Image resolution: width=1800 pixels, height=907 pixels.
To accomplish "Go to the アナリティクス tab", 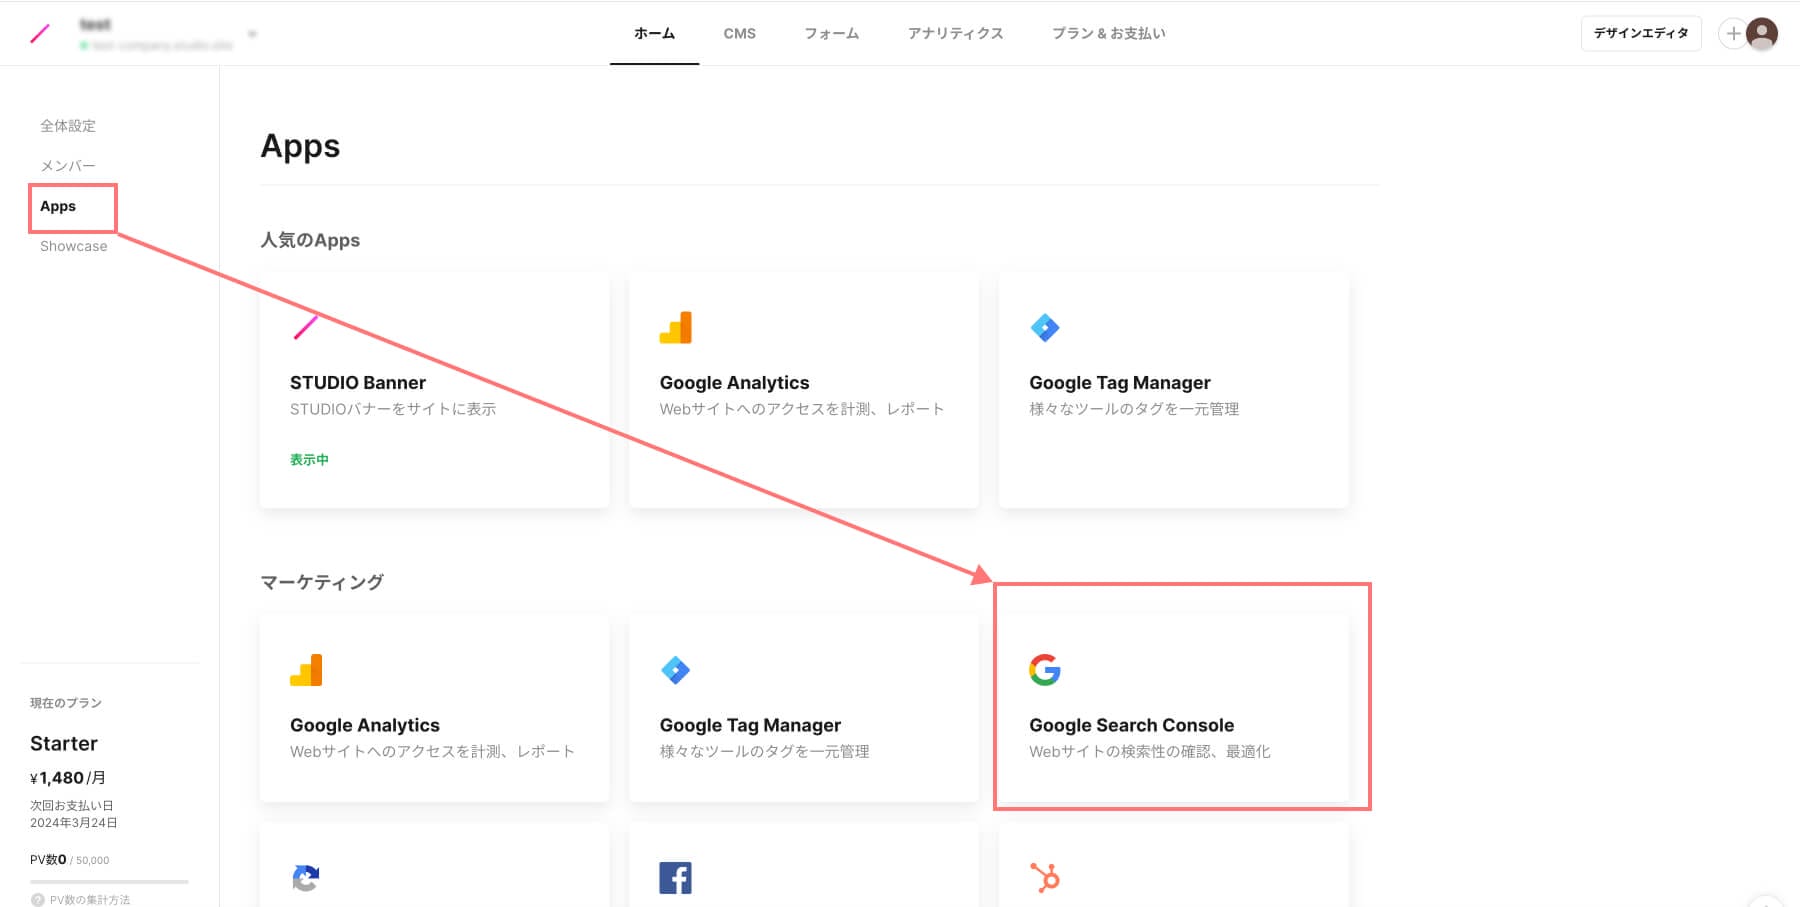I will click(x=955, y=33).
